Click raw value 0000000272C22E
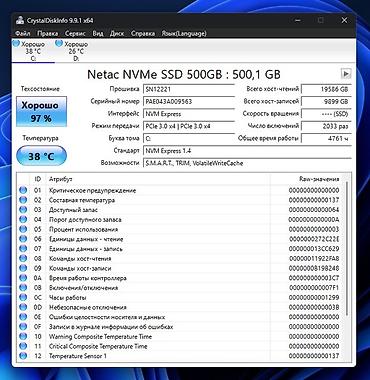Screen dimensions: 370x380 [x=314, y=239]
